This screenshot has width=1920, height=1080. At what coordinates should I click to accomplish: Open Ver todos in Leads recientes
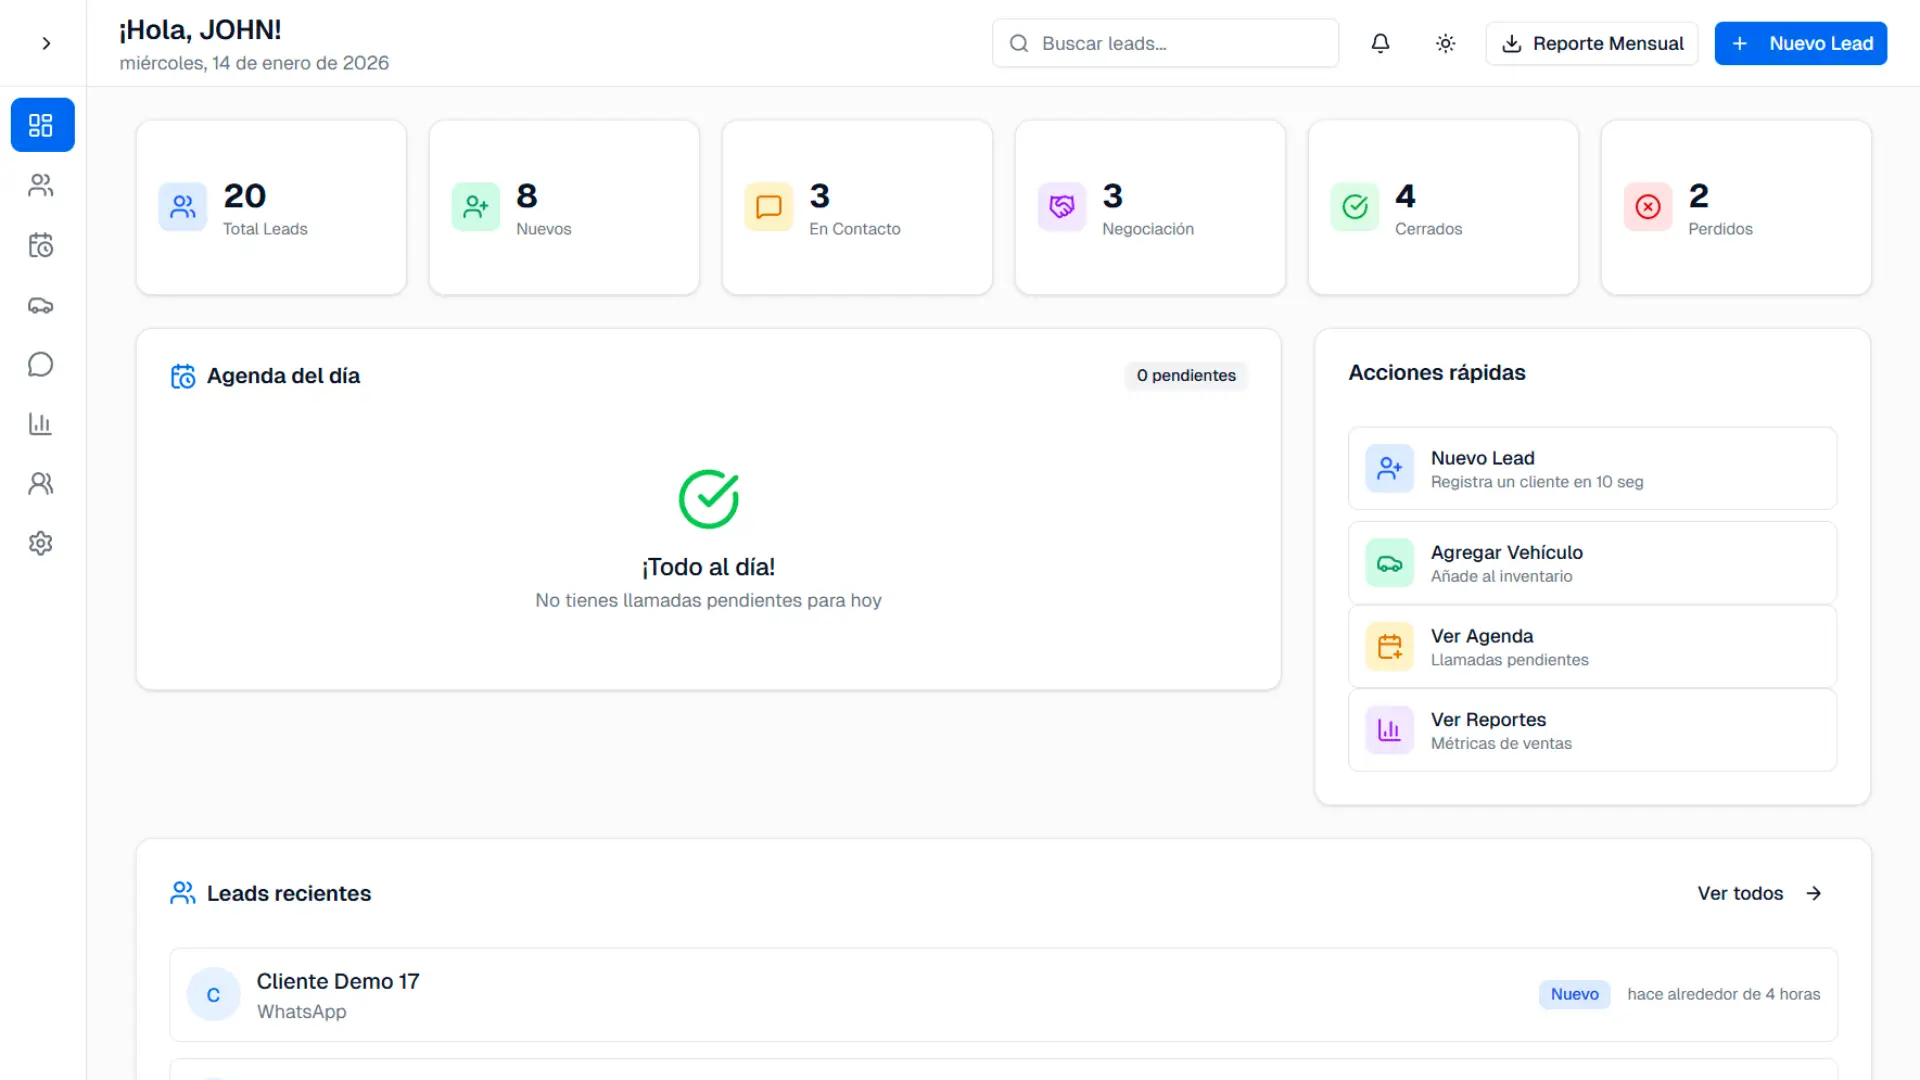[1758, 893]
